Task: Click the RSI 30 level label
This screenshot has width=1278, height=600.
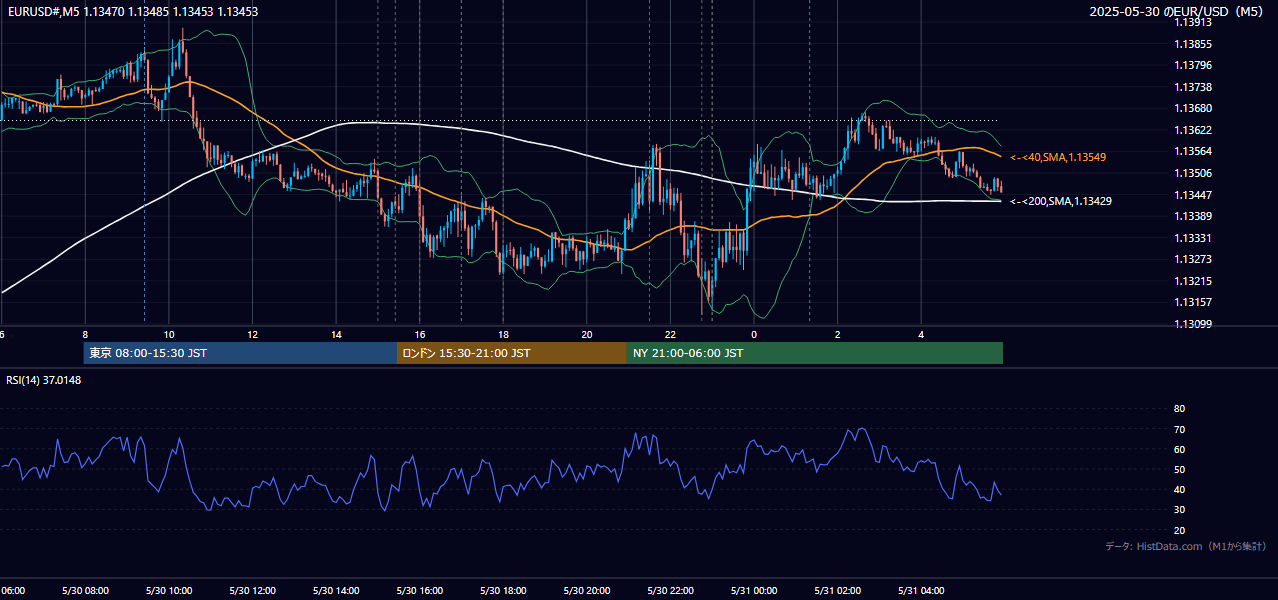Action: [x=1179, y=510]
